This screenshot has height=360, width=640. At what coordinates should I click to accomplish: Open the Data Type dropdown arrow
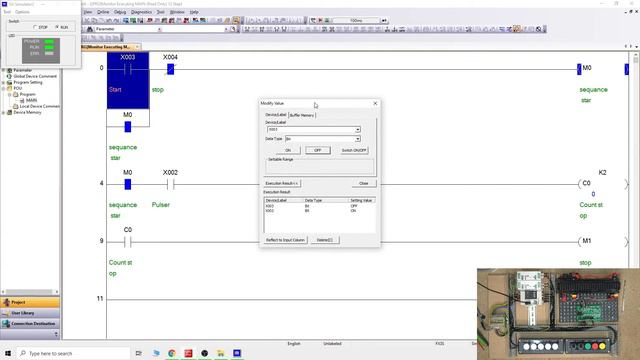coord(358,139)
